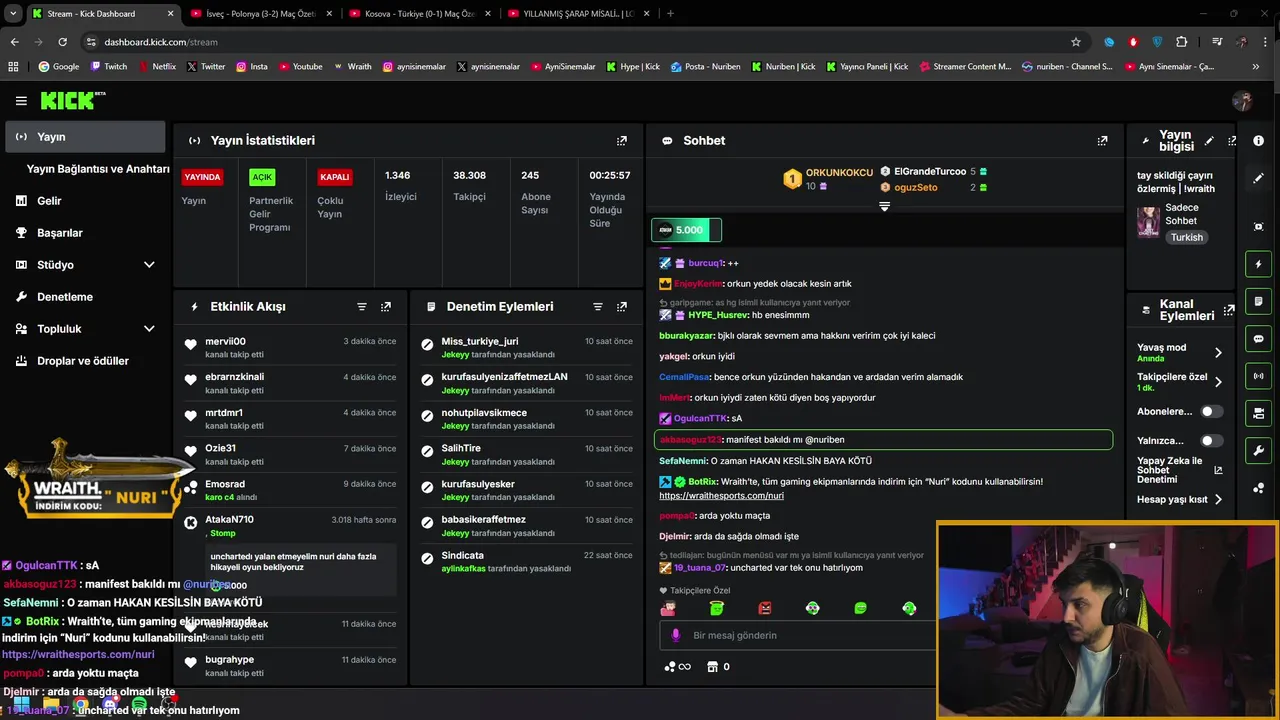Show more bookmarks with the overflow chevron
This screenshot has height=720, width=1280.
[x=1256, y=67]
